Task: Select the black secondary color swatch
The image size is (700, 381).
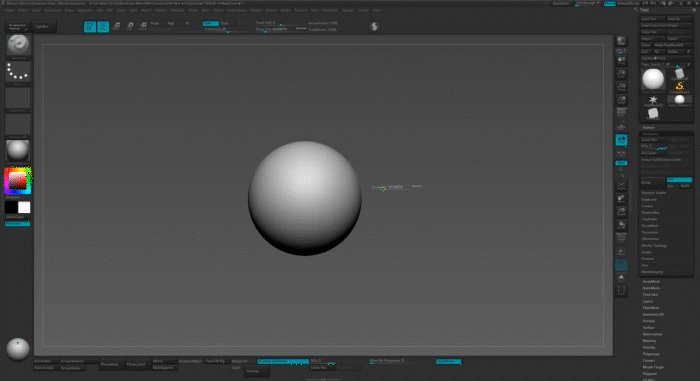Action: [11, 207]
